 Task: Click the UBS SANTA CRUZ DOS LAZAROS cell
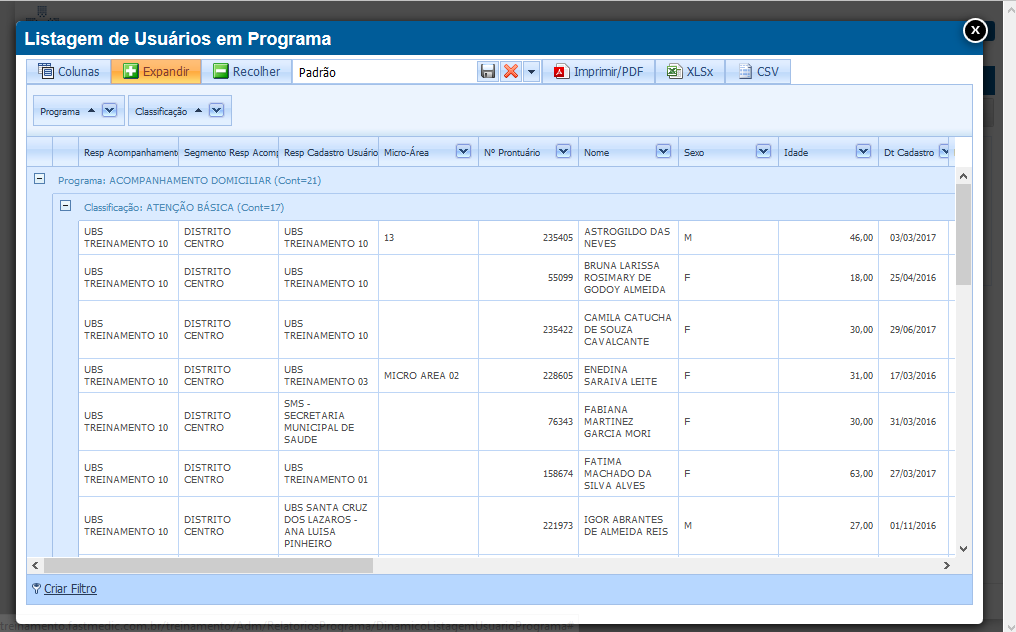click(x=329, y=526)
